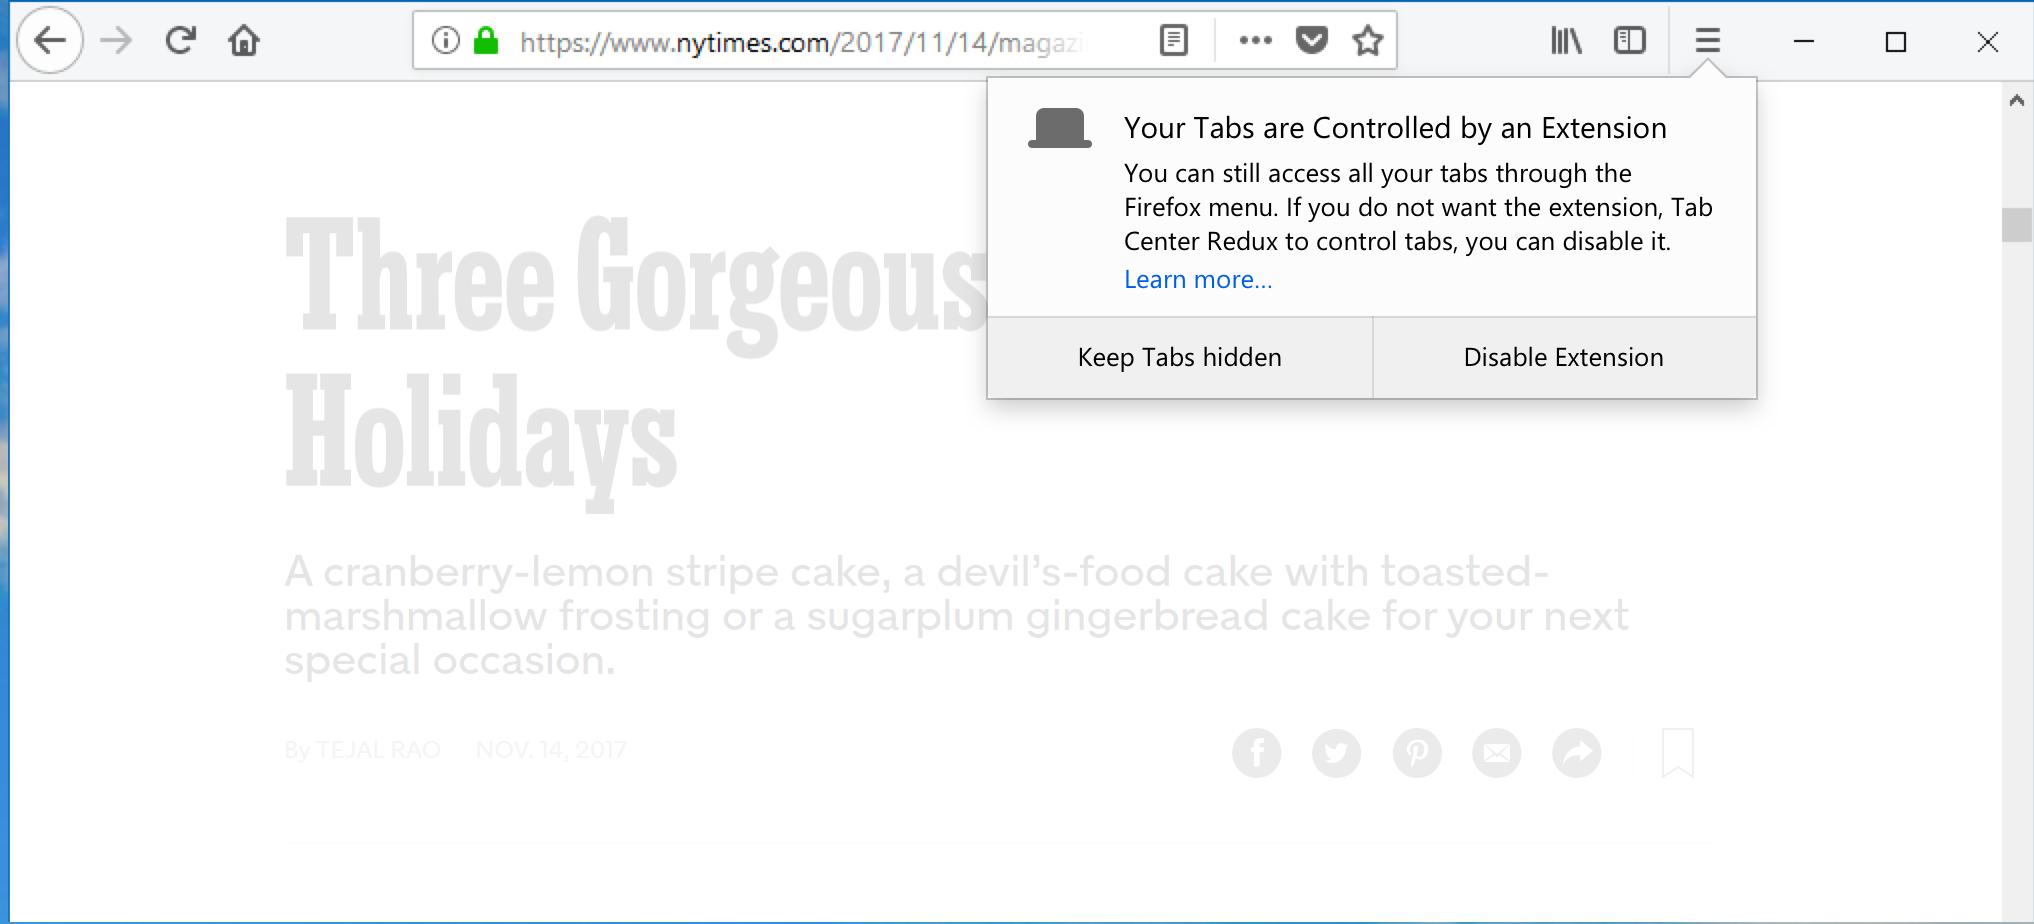2034x924 pixels.
Task: Toggle the sidebar view
Action: (1630, 41)
